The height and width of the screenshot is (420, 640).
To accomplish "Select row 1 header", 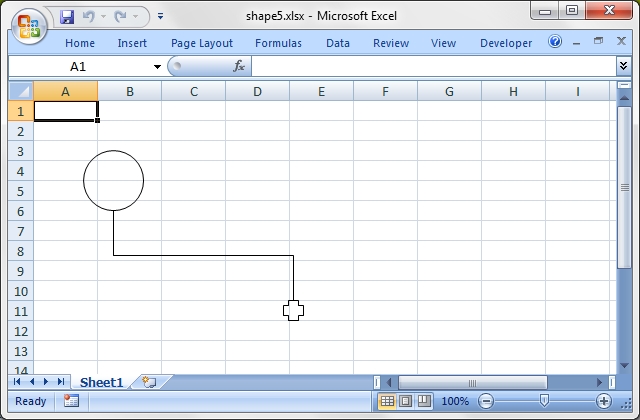I will 21,111.
